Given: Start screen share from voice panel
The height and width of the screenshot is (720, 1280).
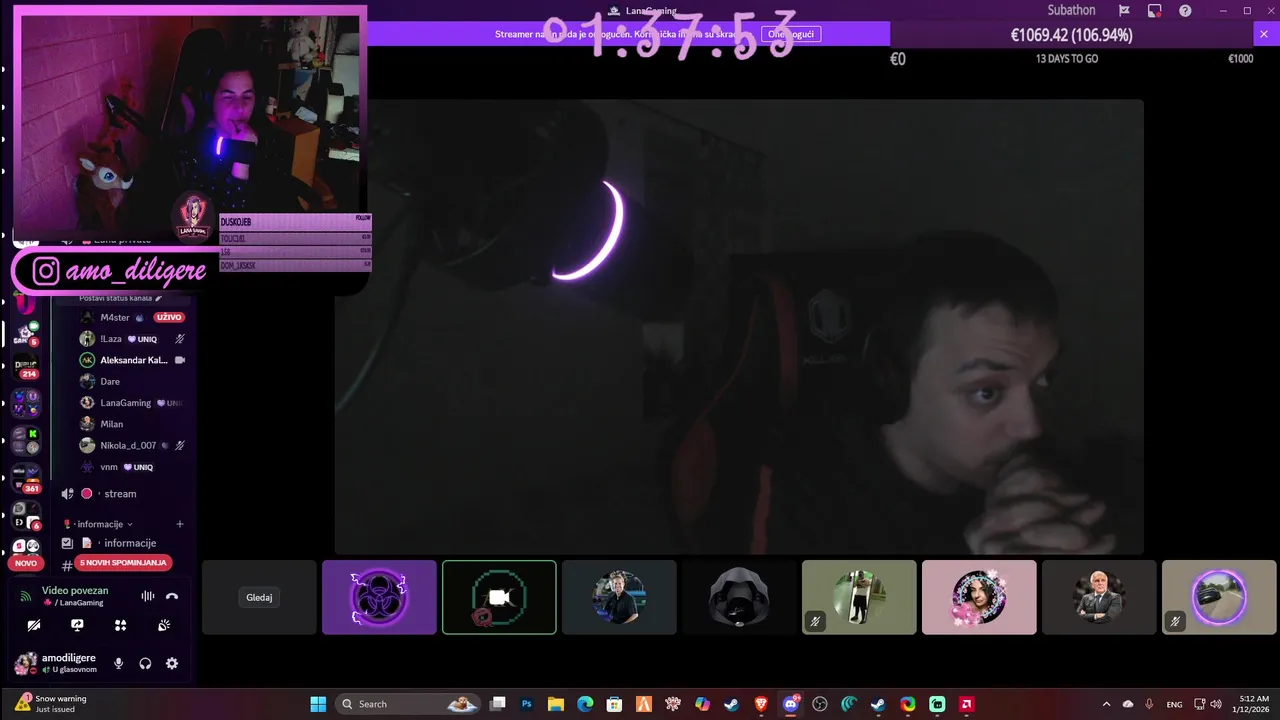Looking at the screenshot, I should point(77,625).
